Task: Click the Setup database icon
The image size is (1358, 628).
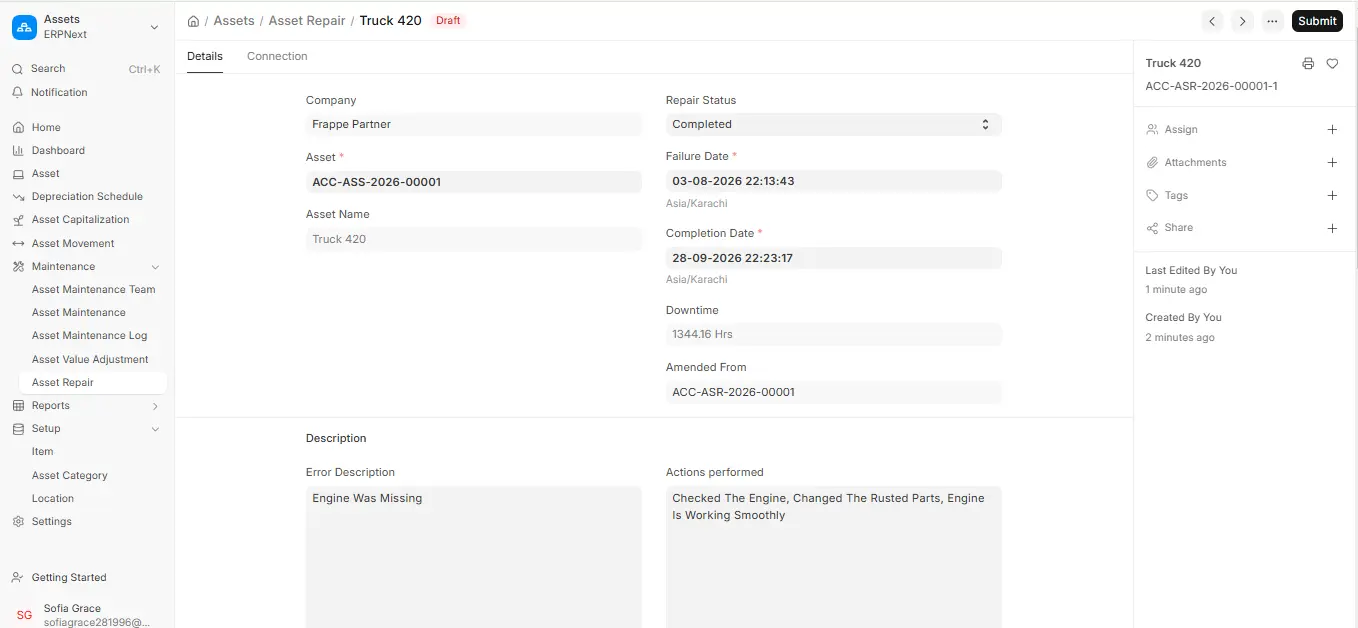Action: click(17, 428)
